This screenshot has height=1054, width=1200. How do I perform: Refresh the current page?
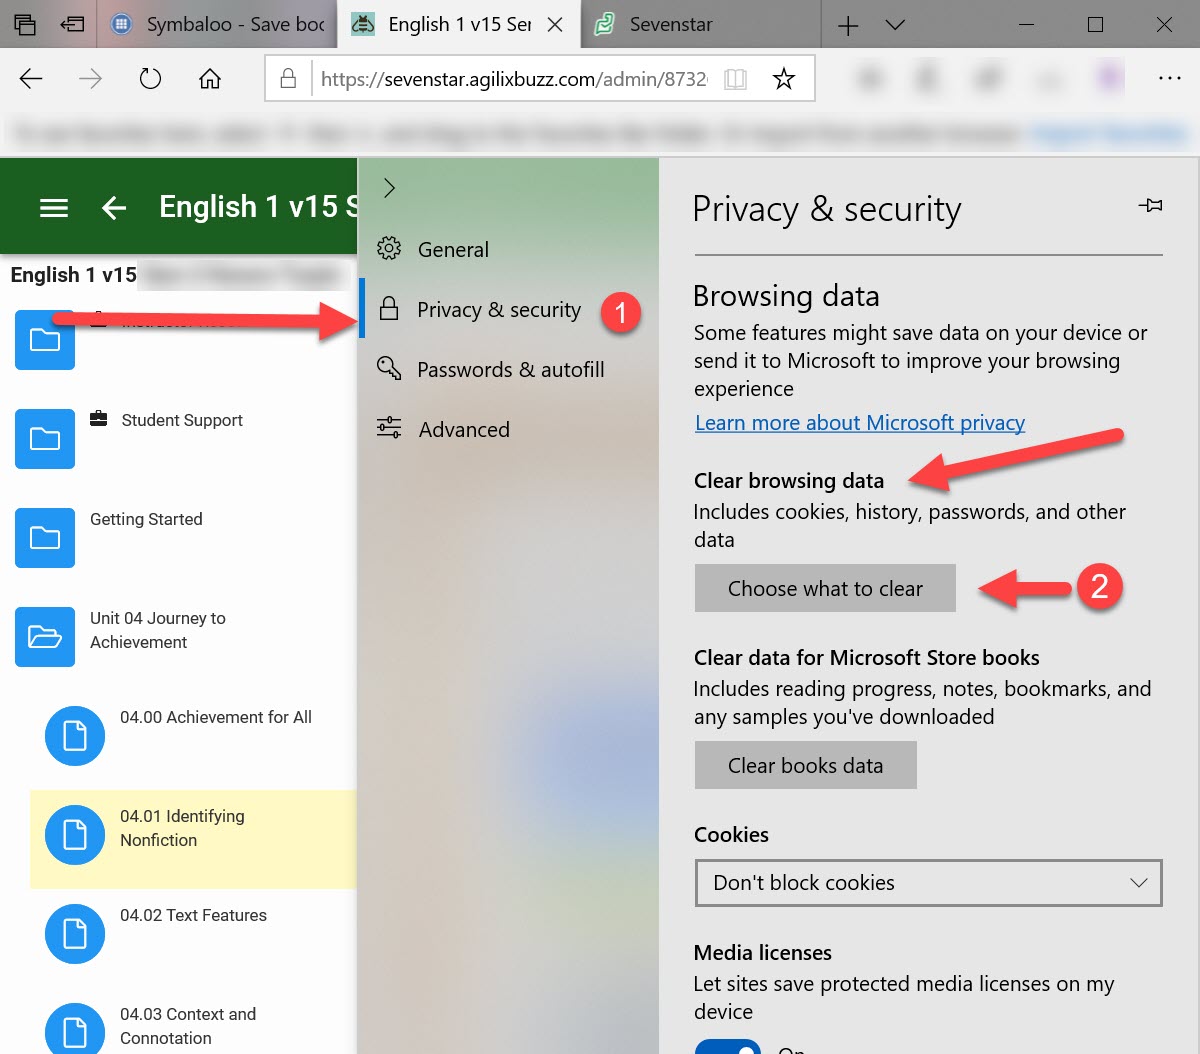pos(150,79)
